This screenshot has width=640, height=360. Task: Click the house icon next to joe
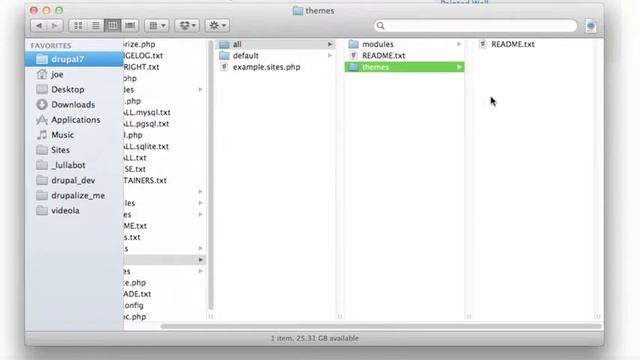click(42, 74)
